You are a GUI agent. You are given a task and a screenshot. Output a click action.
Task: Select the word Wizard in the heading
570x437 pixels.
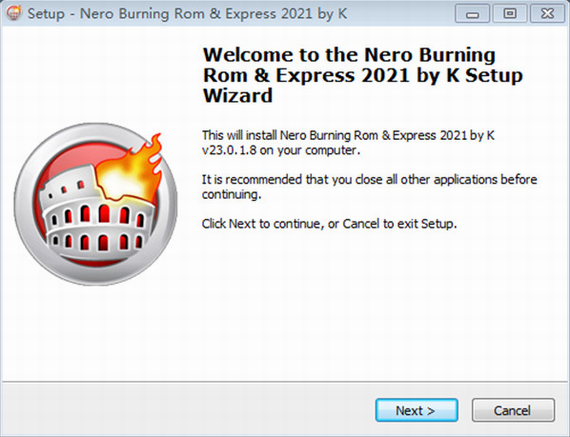pos(238,96)
